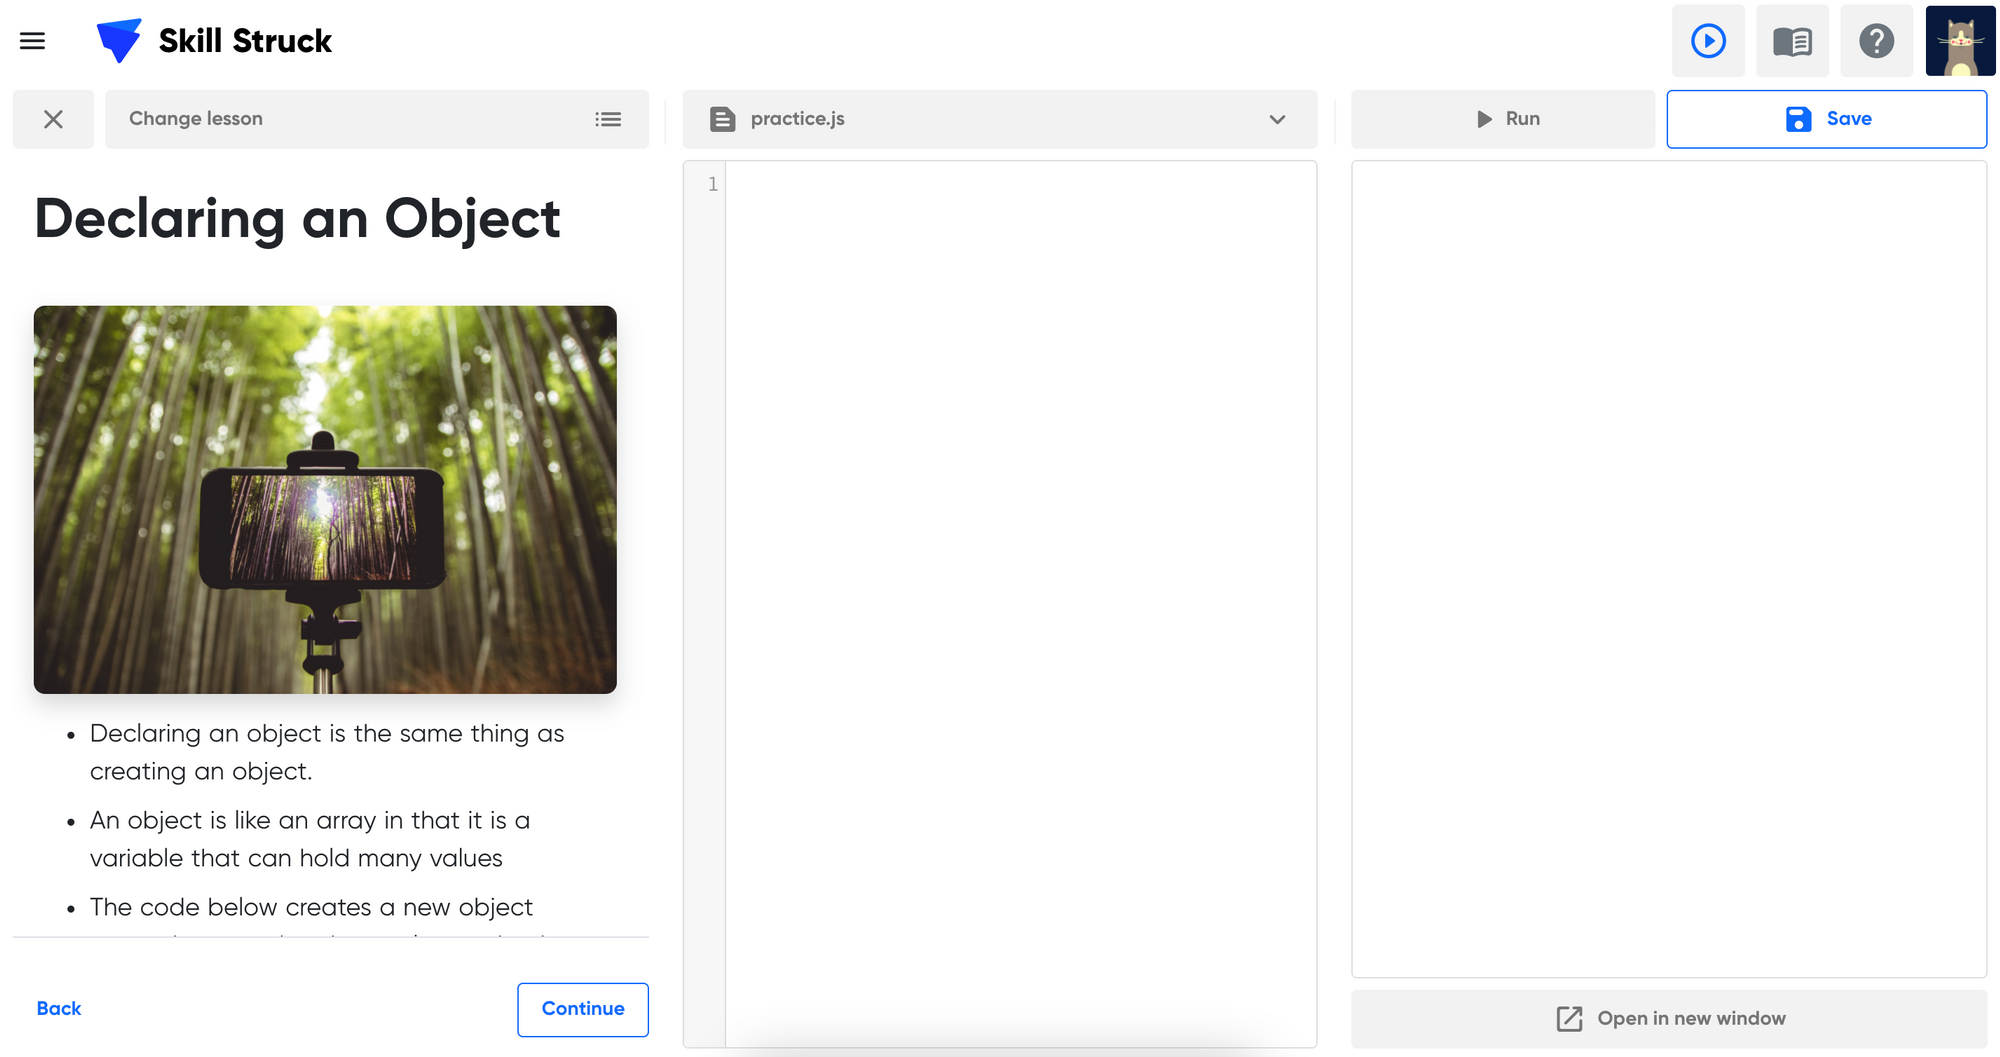The width and height of the screenshot is (2000, 1057).
Task: Click the practice.js file icon
Action: click(722, 119)
